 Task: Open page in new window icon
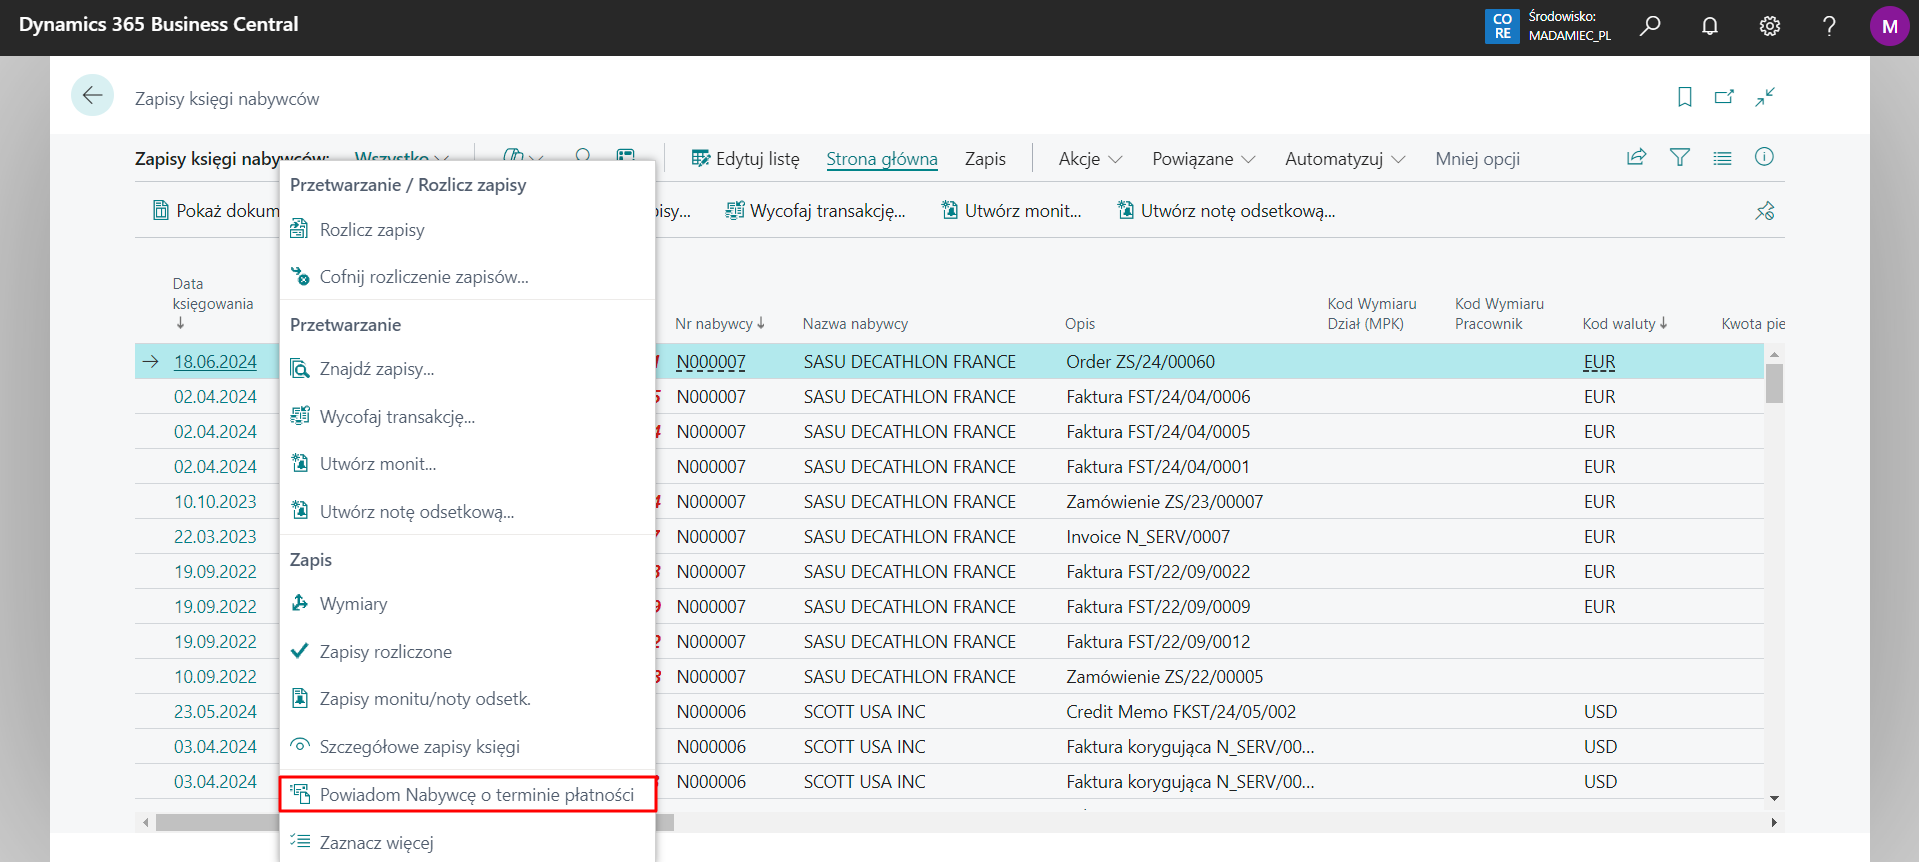(1724, 97)
